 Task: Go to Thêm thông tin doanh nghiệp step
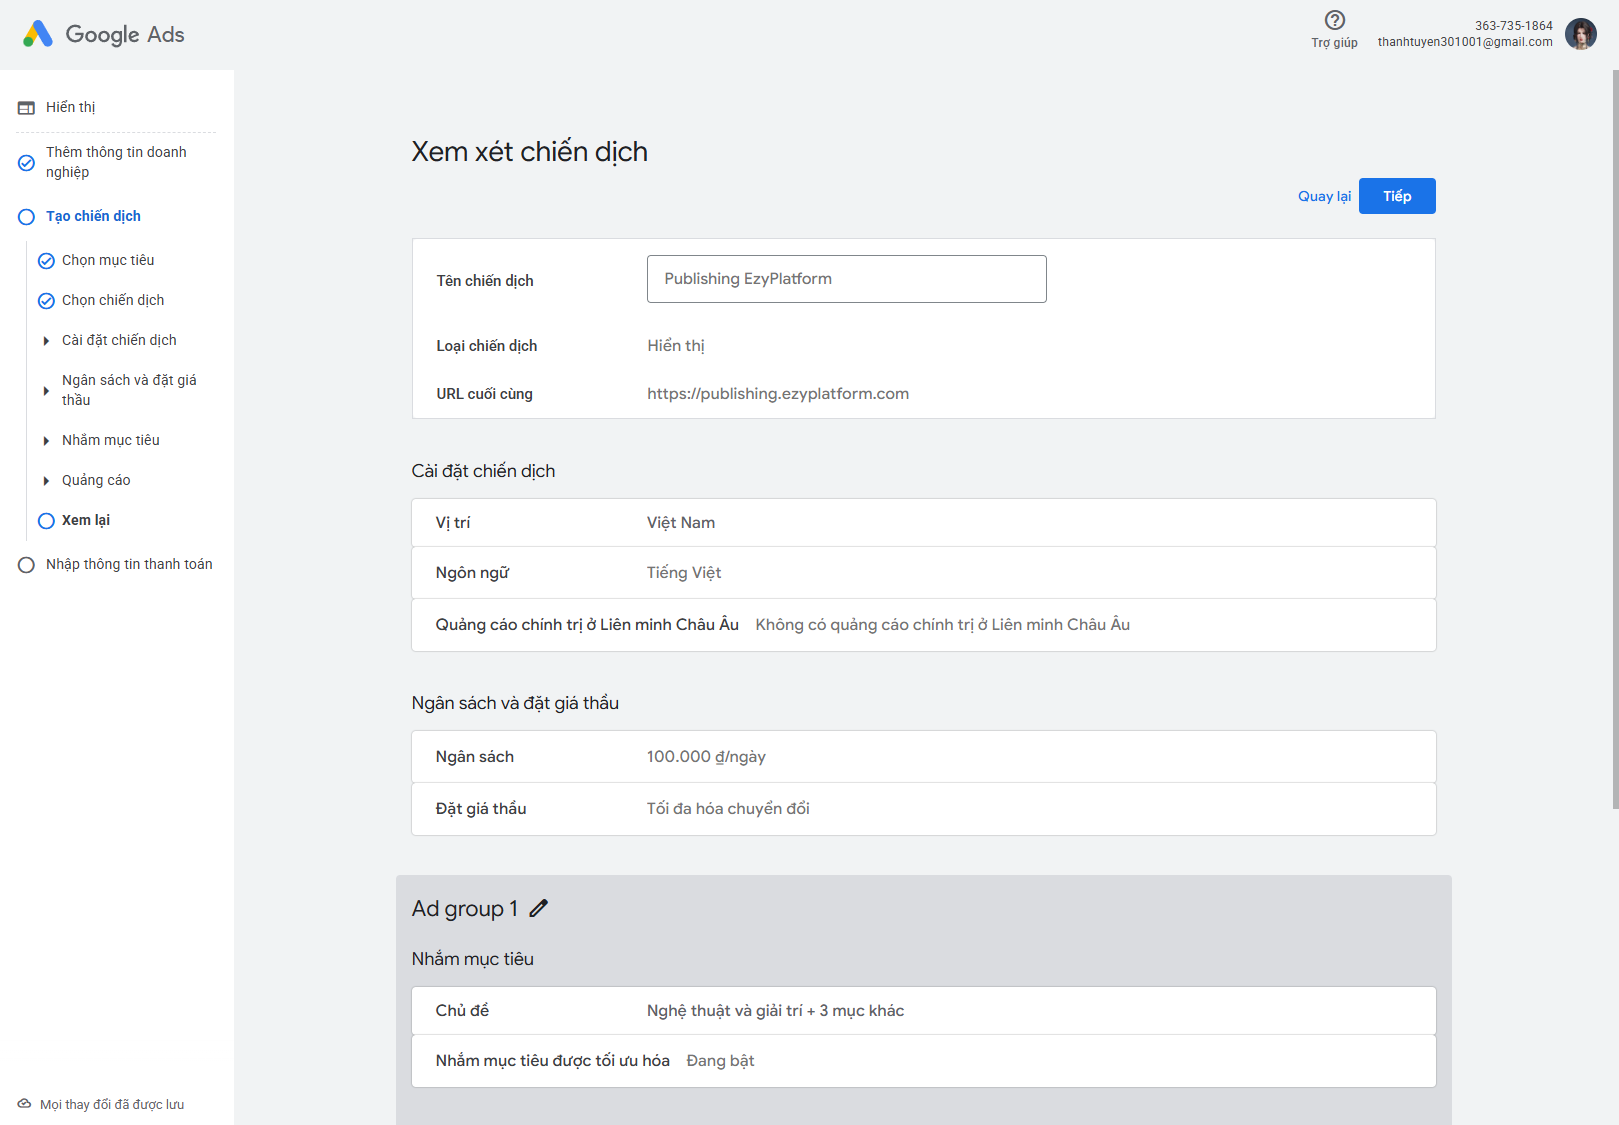(116, 162)
